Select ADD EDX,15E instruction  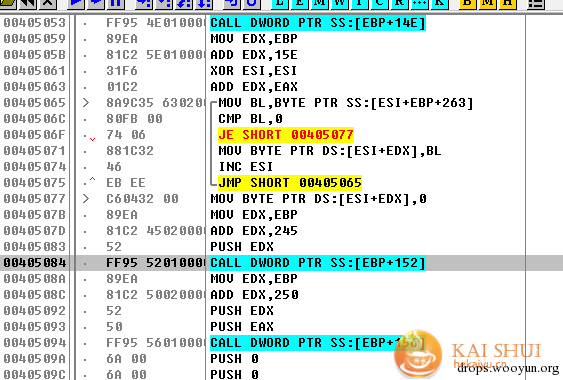coord(254,55)
